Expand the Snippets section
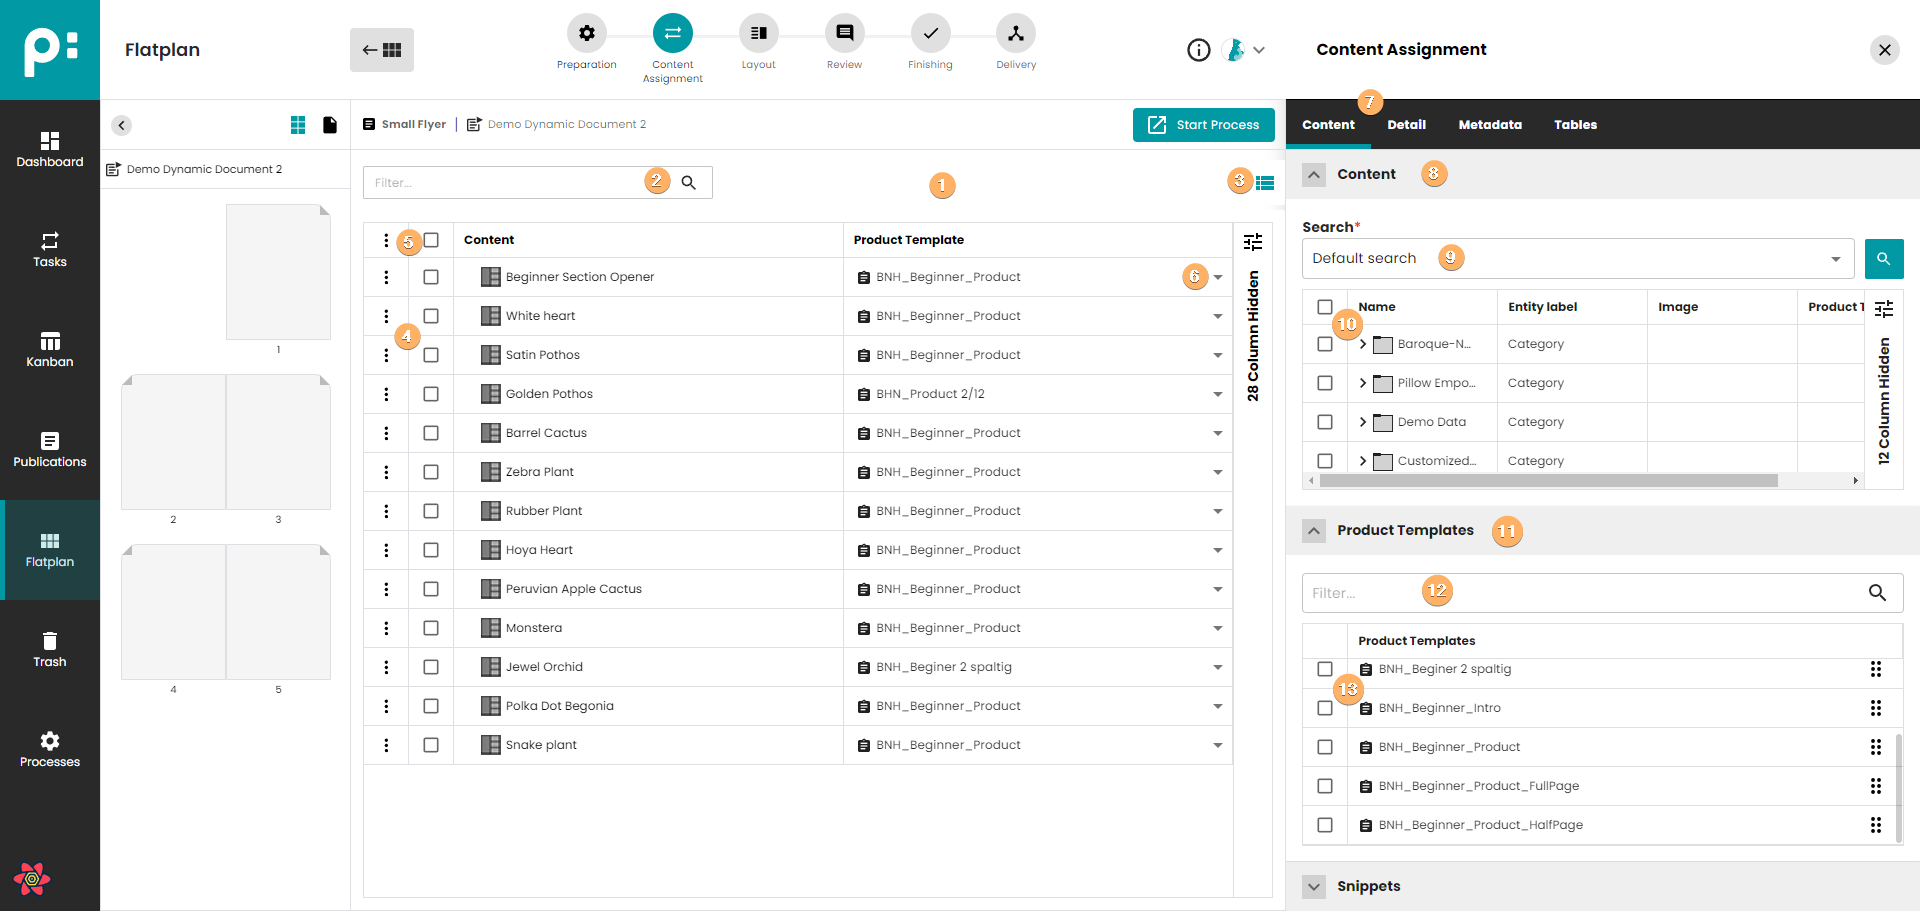 1314,887
